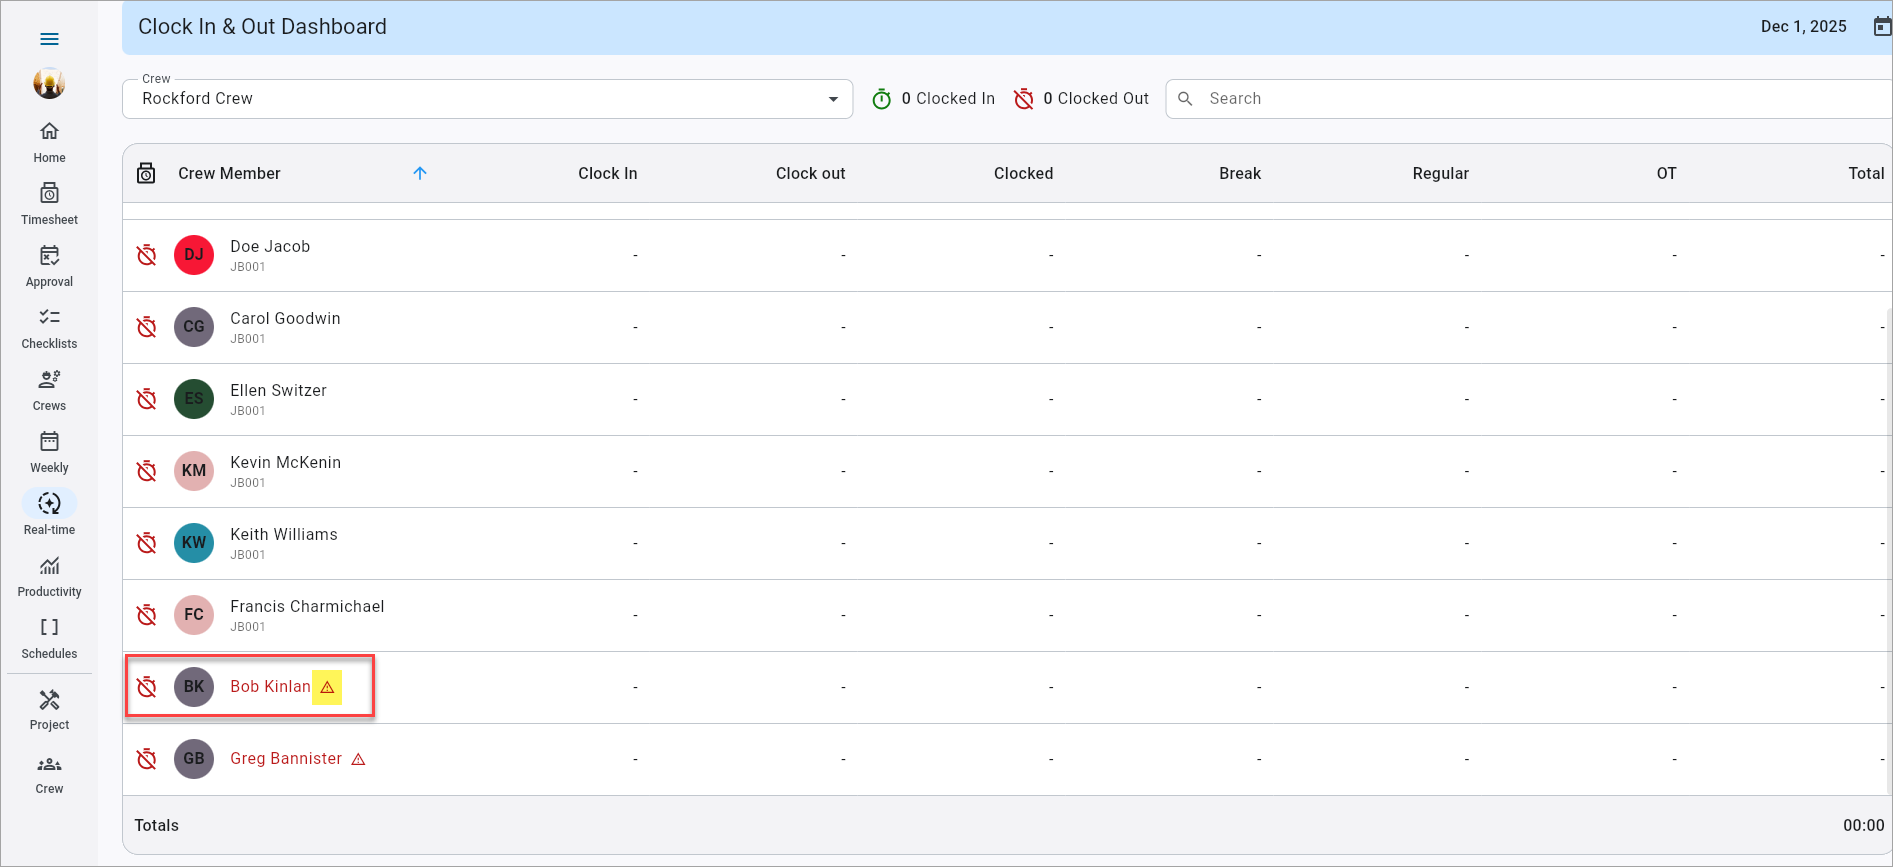The height and width of the screenshot is (867, 1893).
Task: Click the user profile avatar in sidebar
Action: point(49,83)
